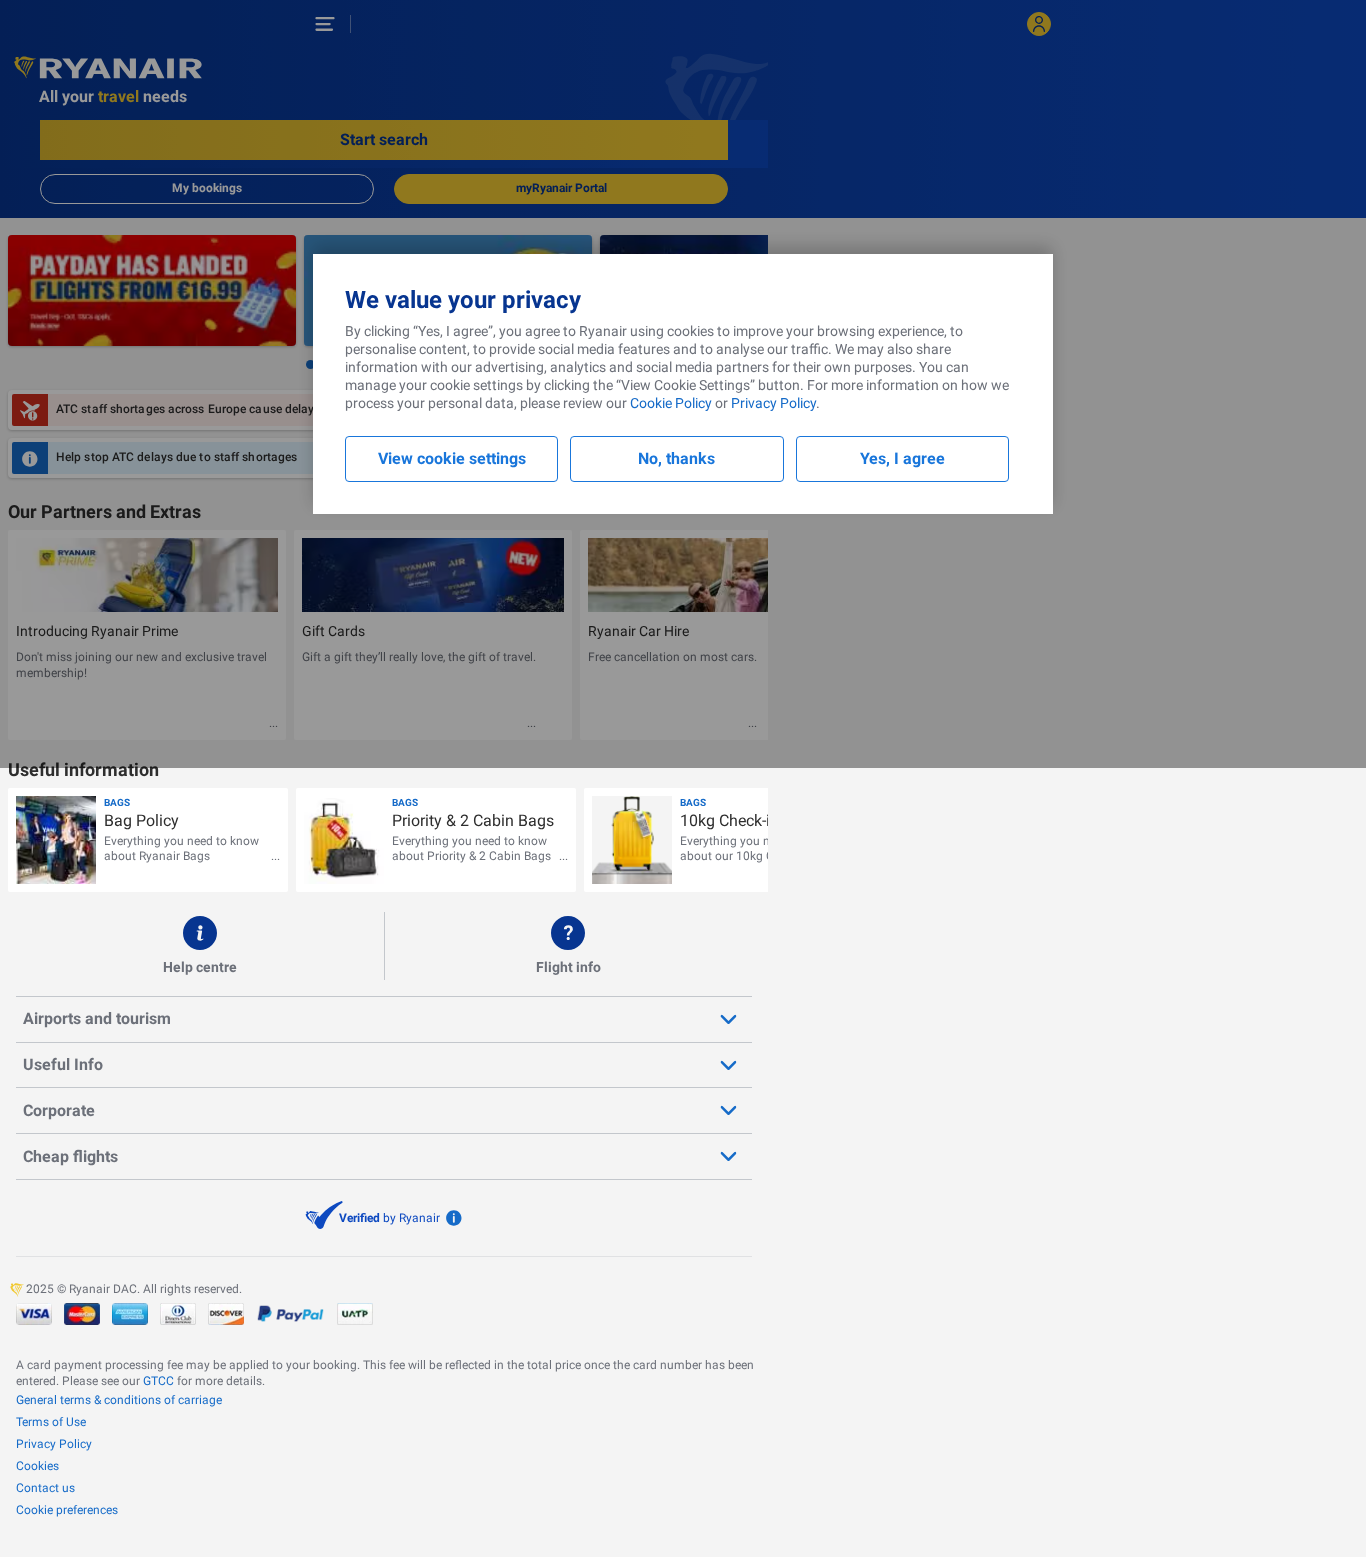The width and height of the screenshot is (1366, 1557).
Task: Click the Mastercard payment icon
Action: [82, 1314]
